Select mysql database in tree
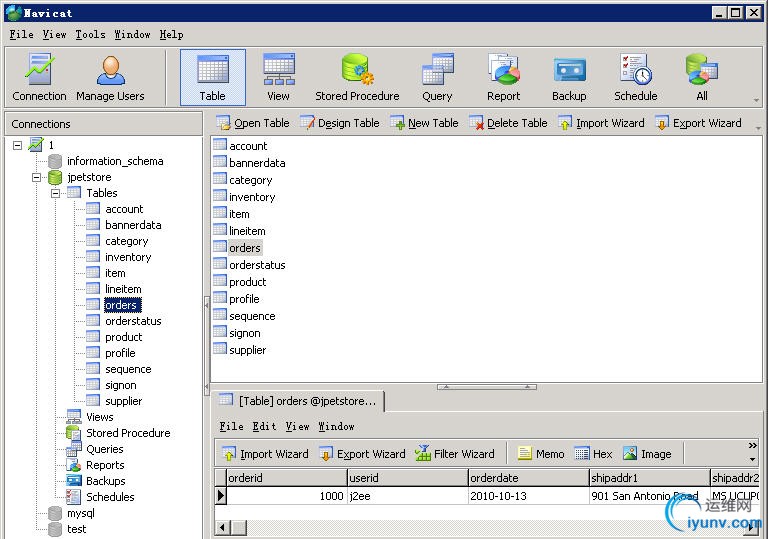 pos(81,513)
